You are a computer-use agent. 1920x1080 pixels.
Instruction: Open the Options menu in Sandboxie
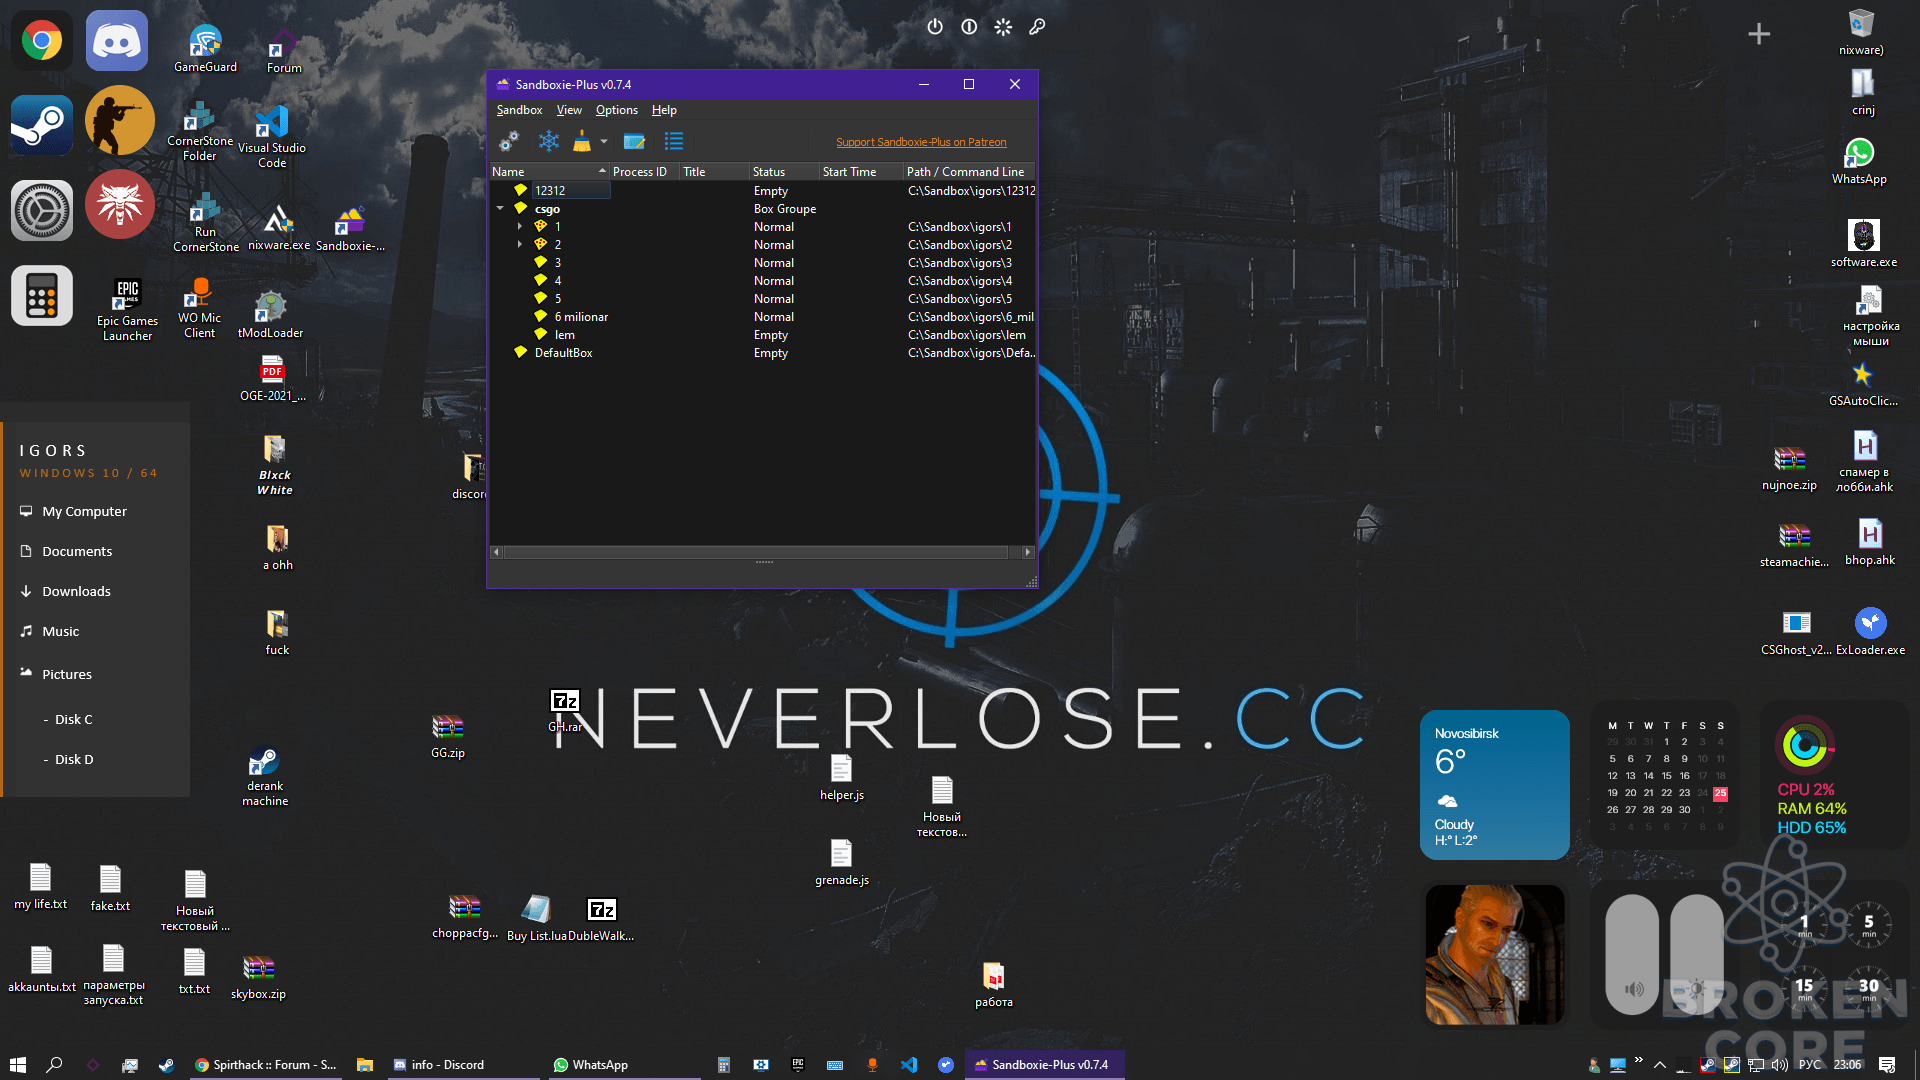[616, 110]
